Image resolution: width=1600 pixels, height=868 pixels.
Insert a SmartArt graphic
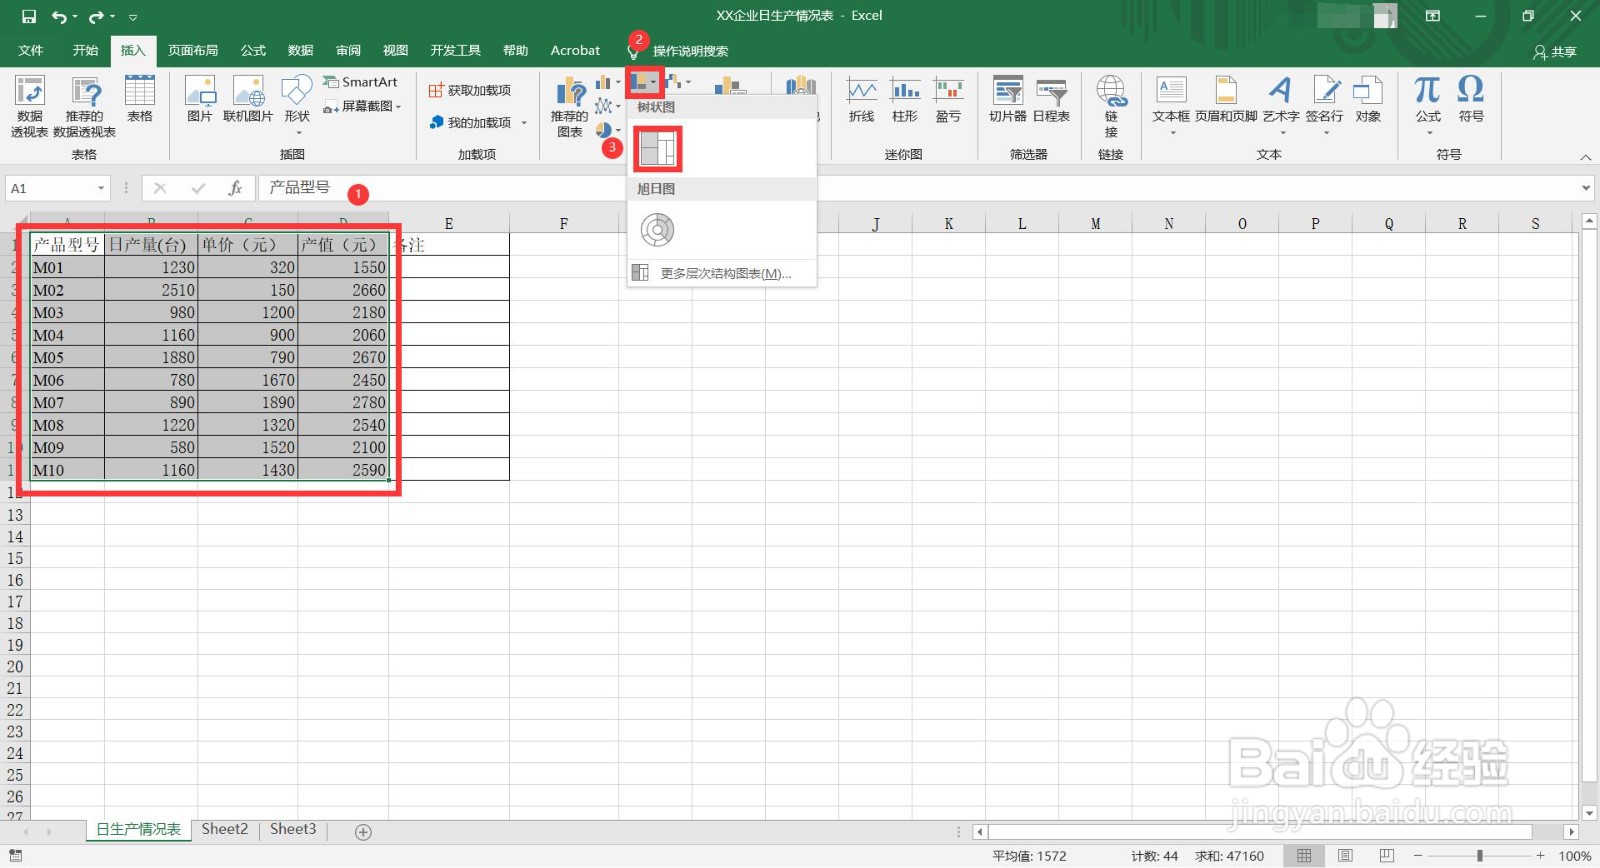tap(360, 82)
